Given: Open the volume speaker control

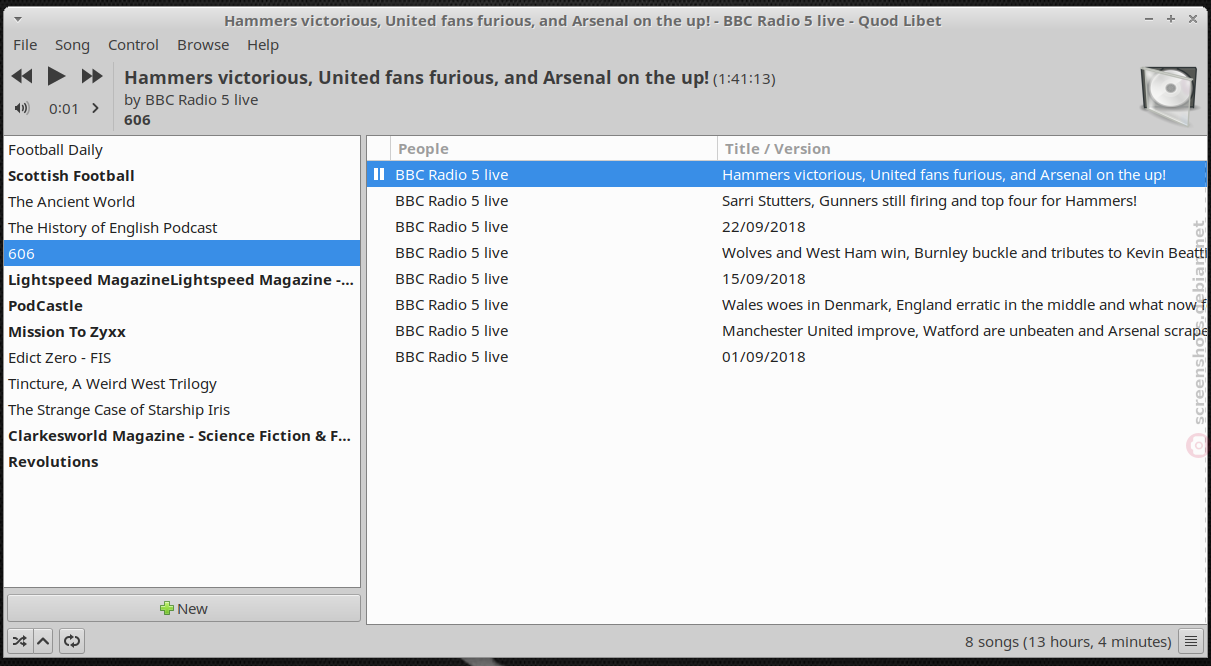Looking at the screenshot, I should coord(22,108).
